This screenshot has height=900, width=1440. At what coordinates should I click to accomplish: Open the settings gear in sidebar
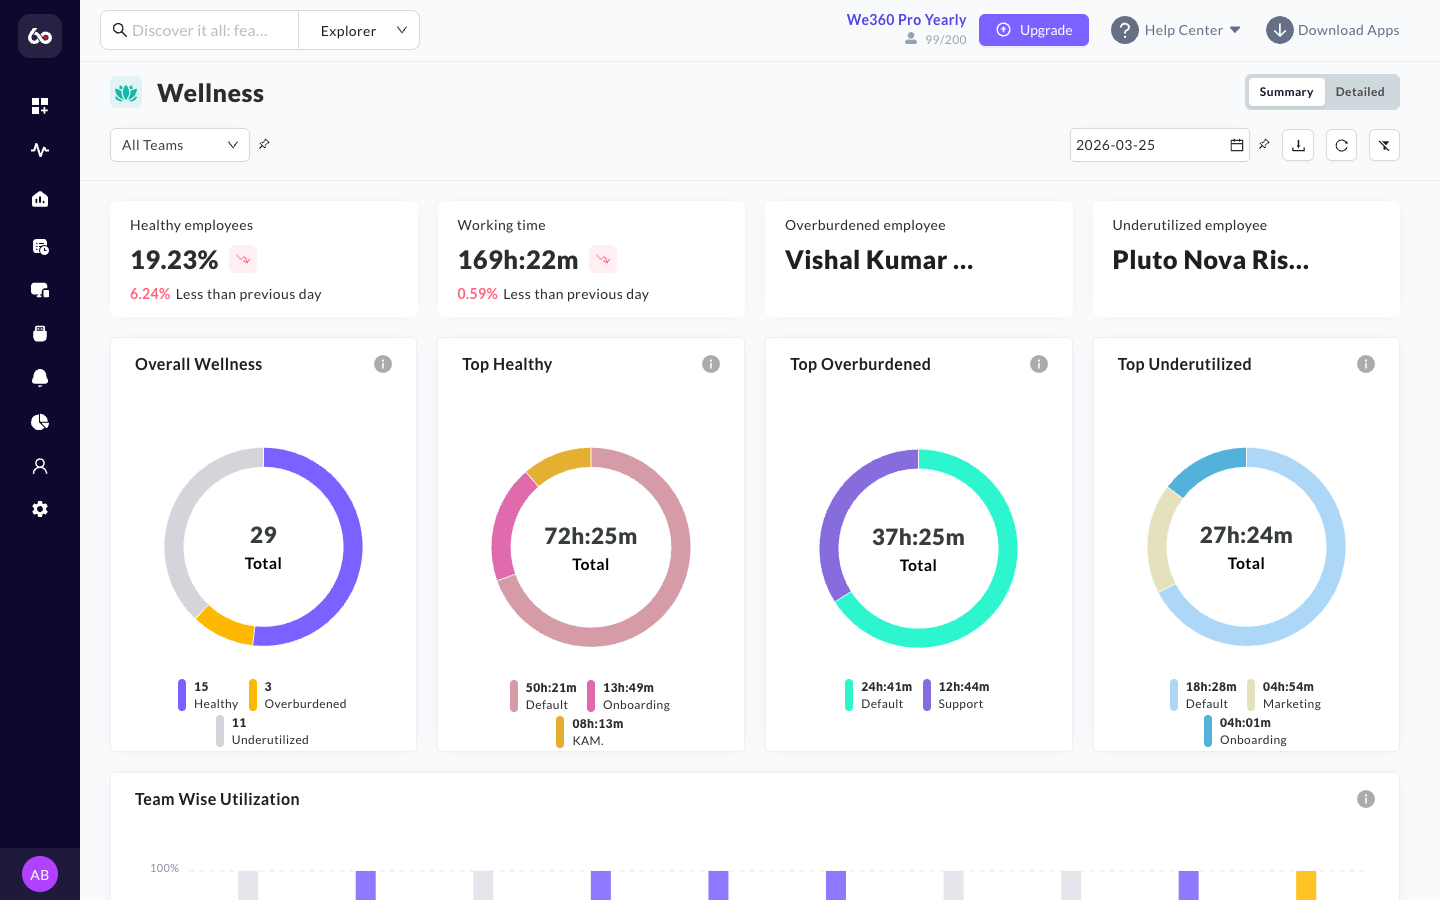(40, 509)
